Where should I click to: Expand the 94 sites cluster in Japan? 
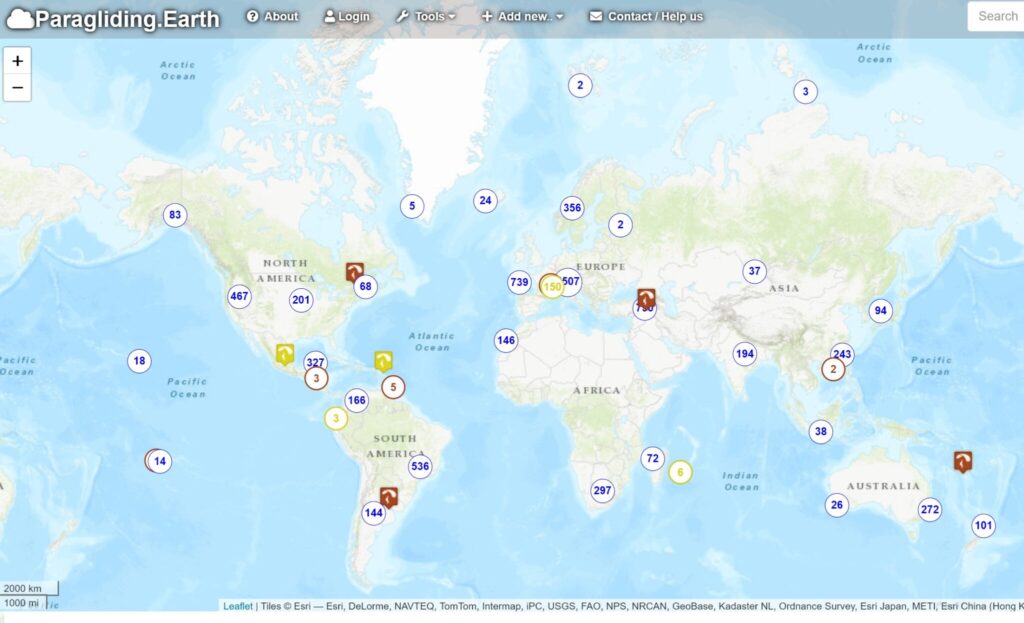[x=881, y=311]
